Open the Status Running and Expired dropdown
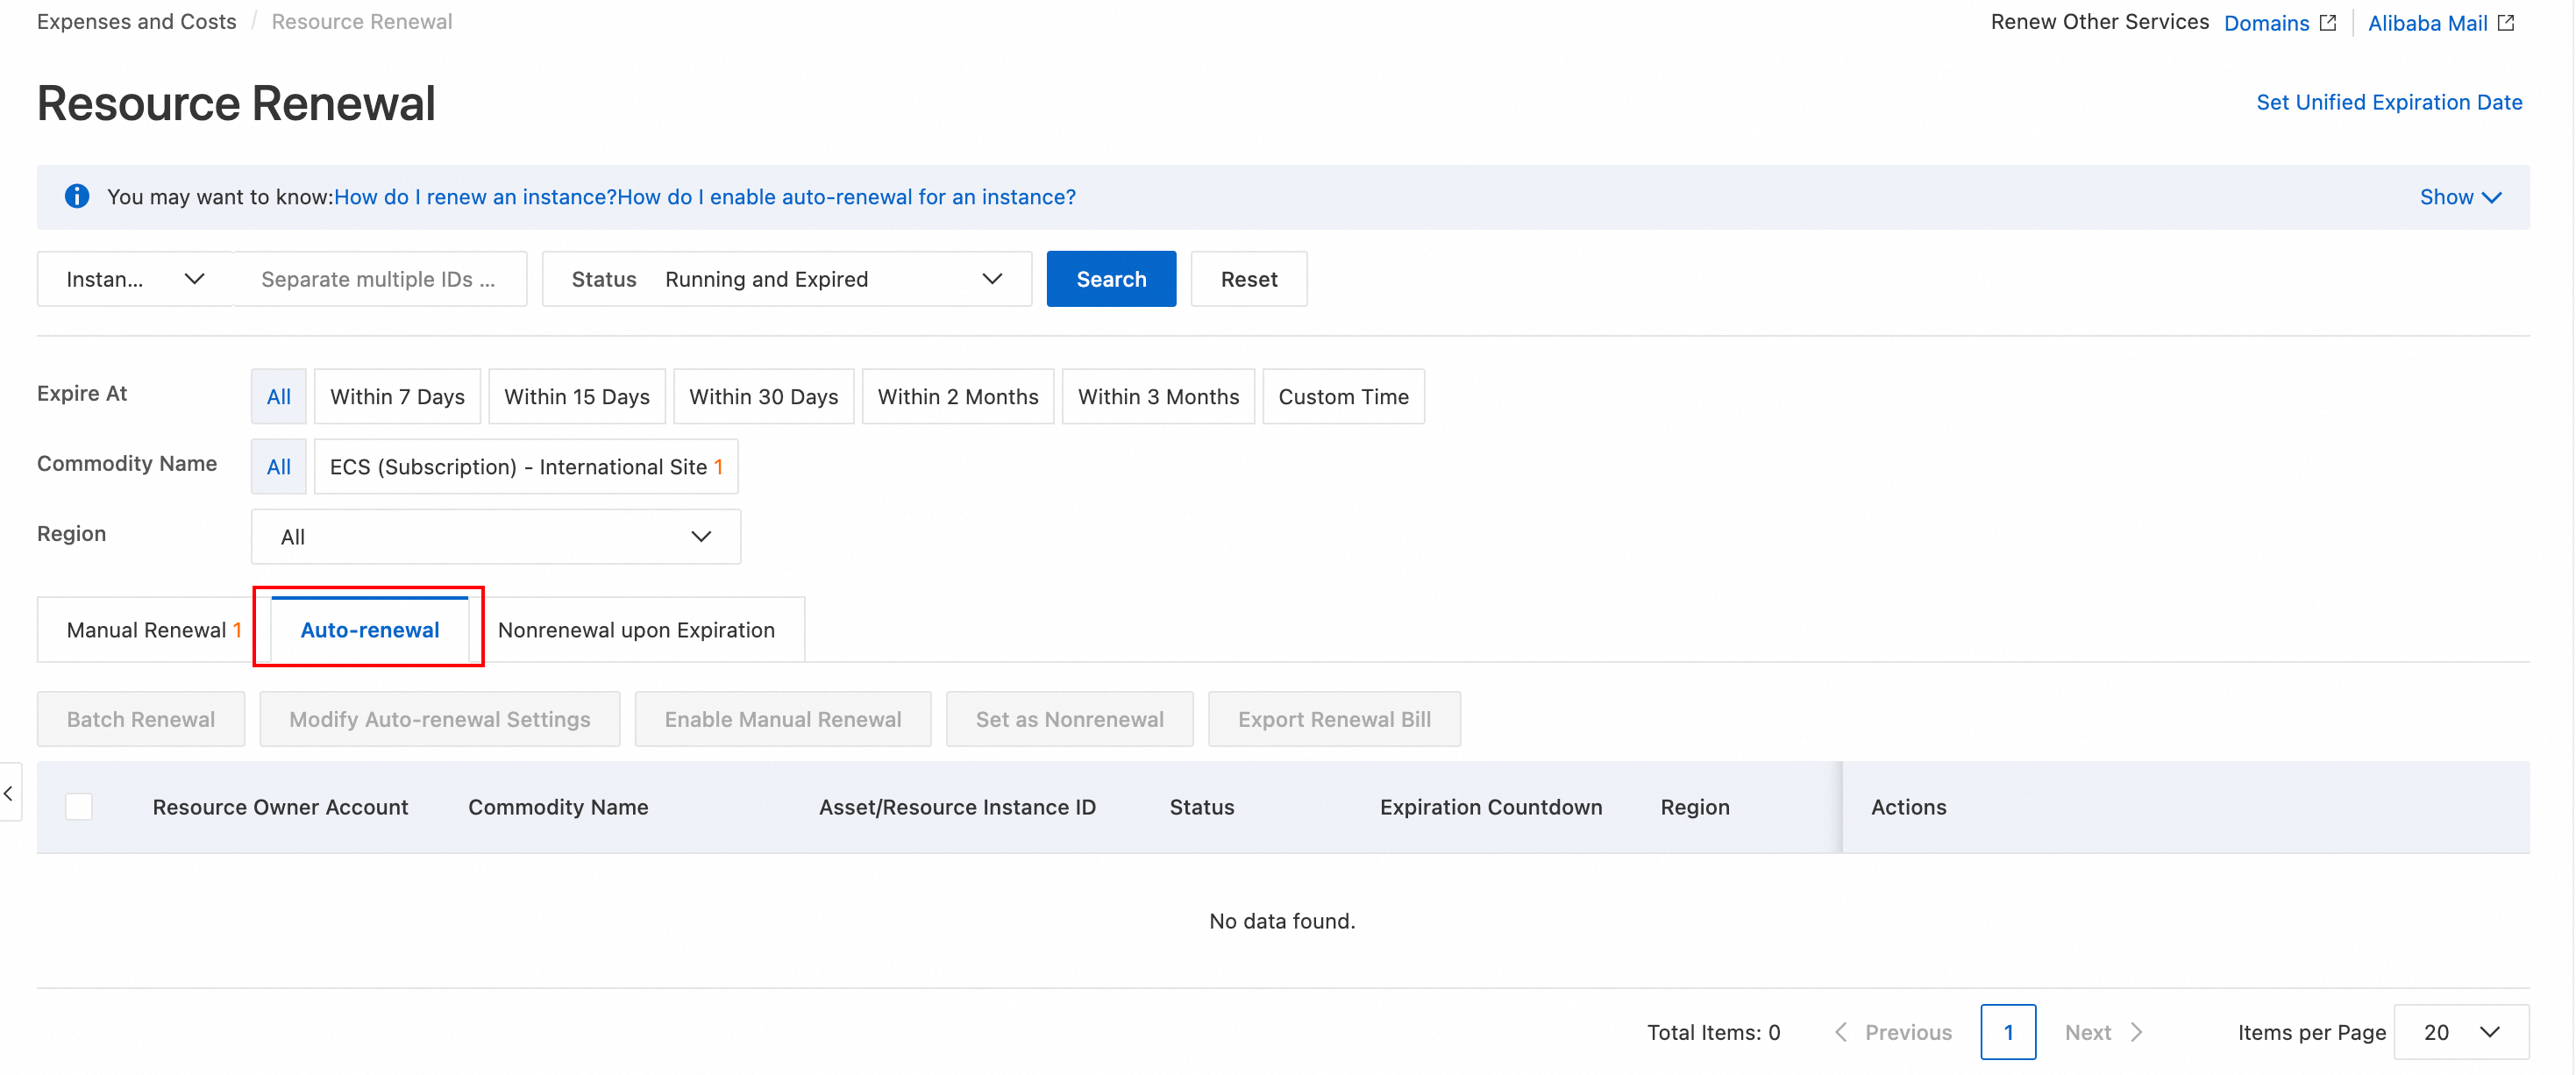Screen dimensions: 2576x1075 (x=786, y=279)
